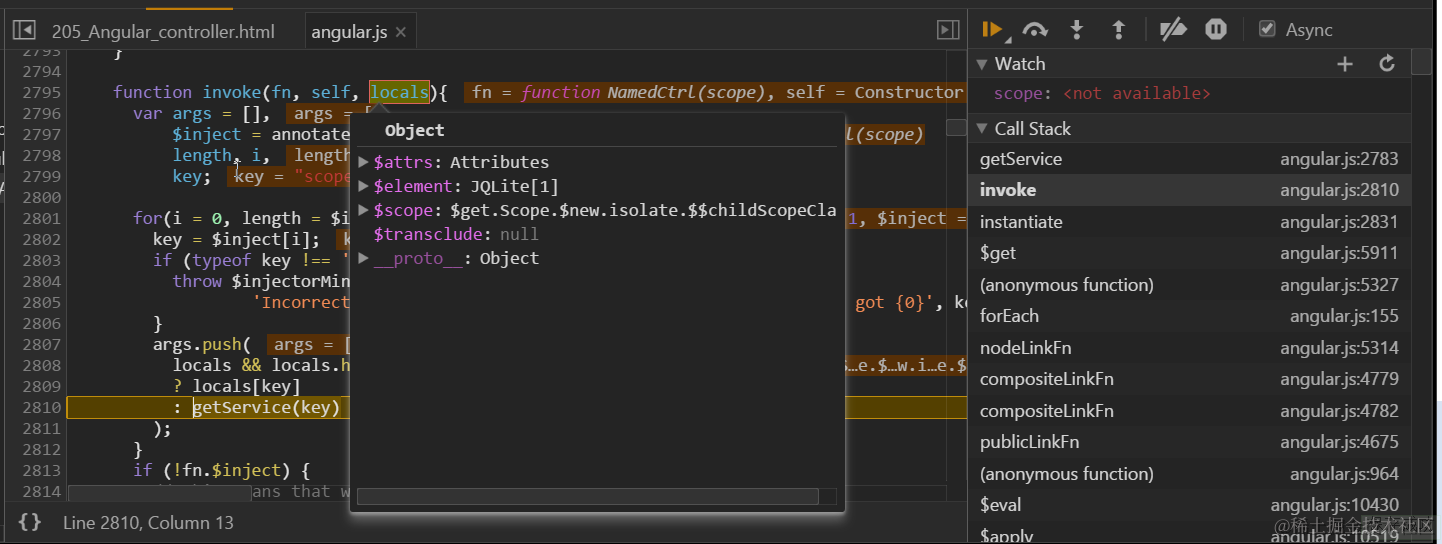The width and height of the screenshot is (1442, 544).
Task: Open angular.js:2810 source link
Action: click(x=1339, y=190)
